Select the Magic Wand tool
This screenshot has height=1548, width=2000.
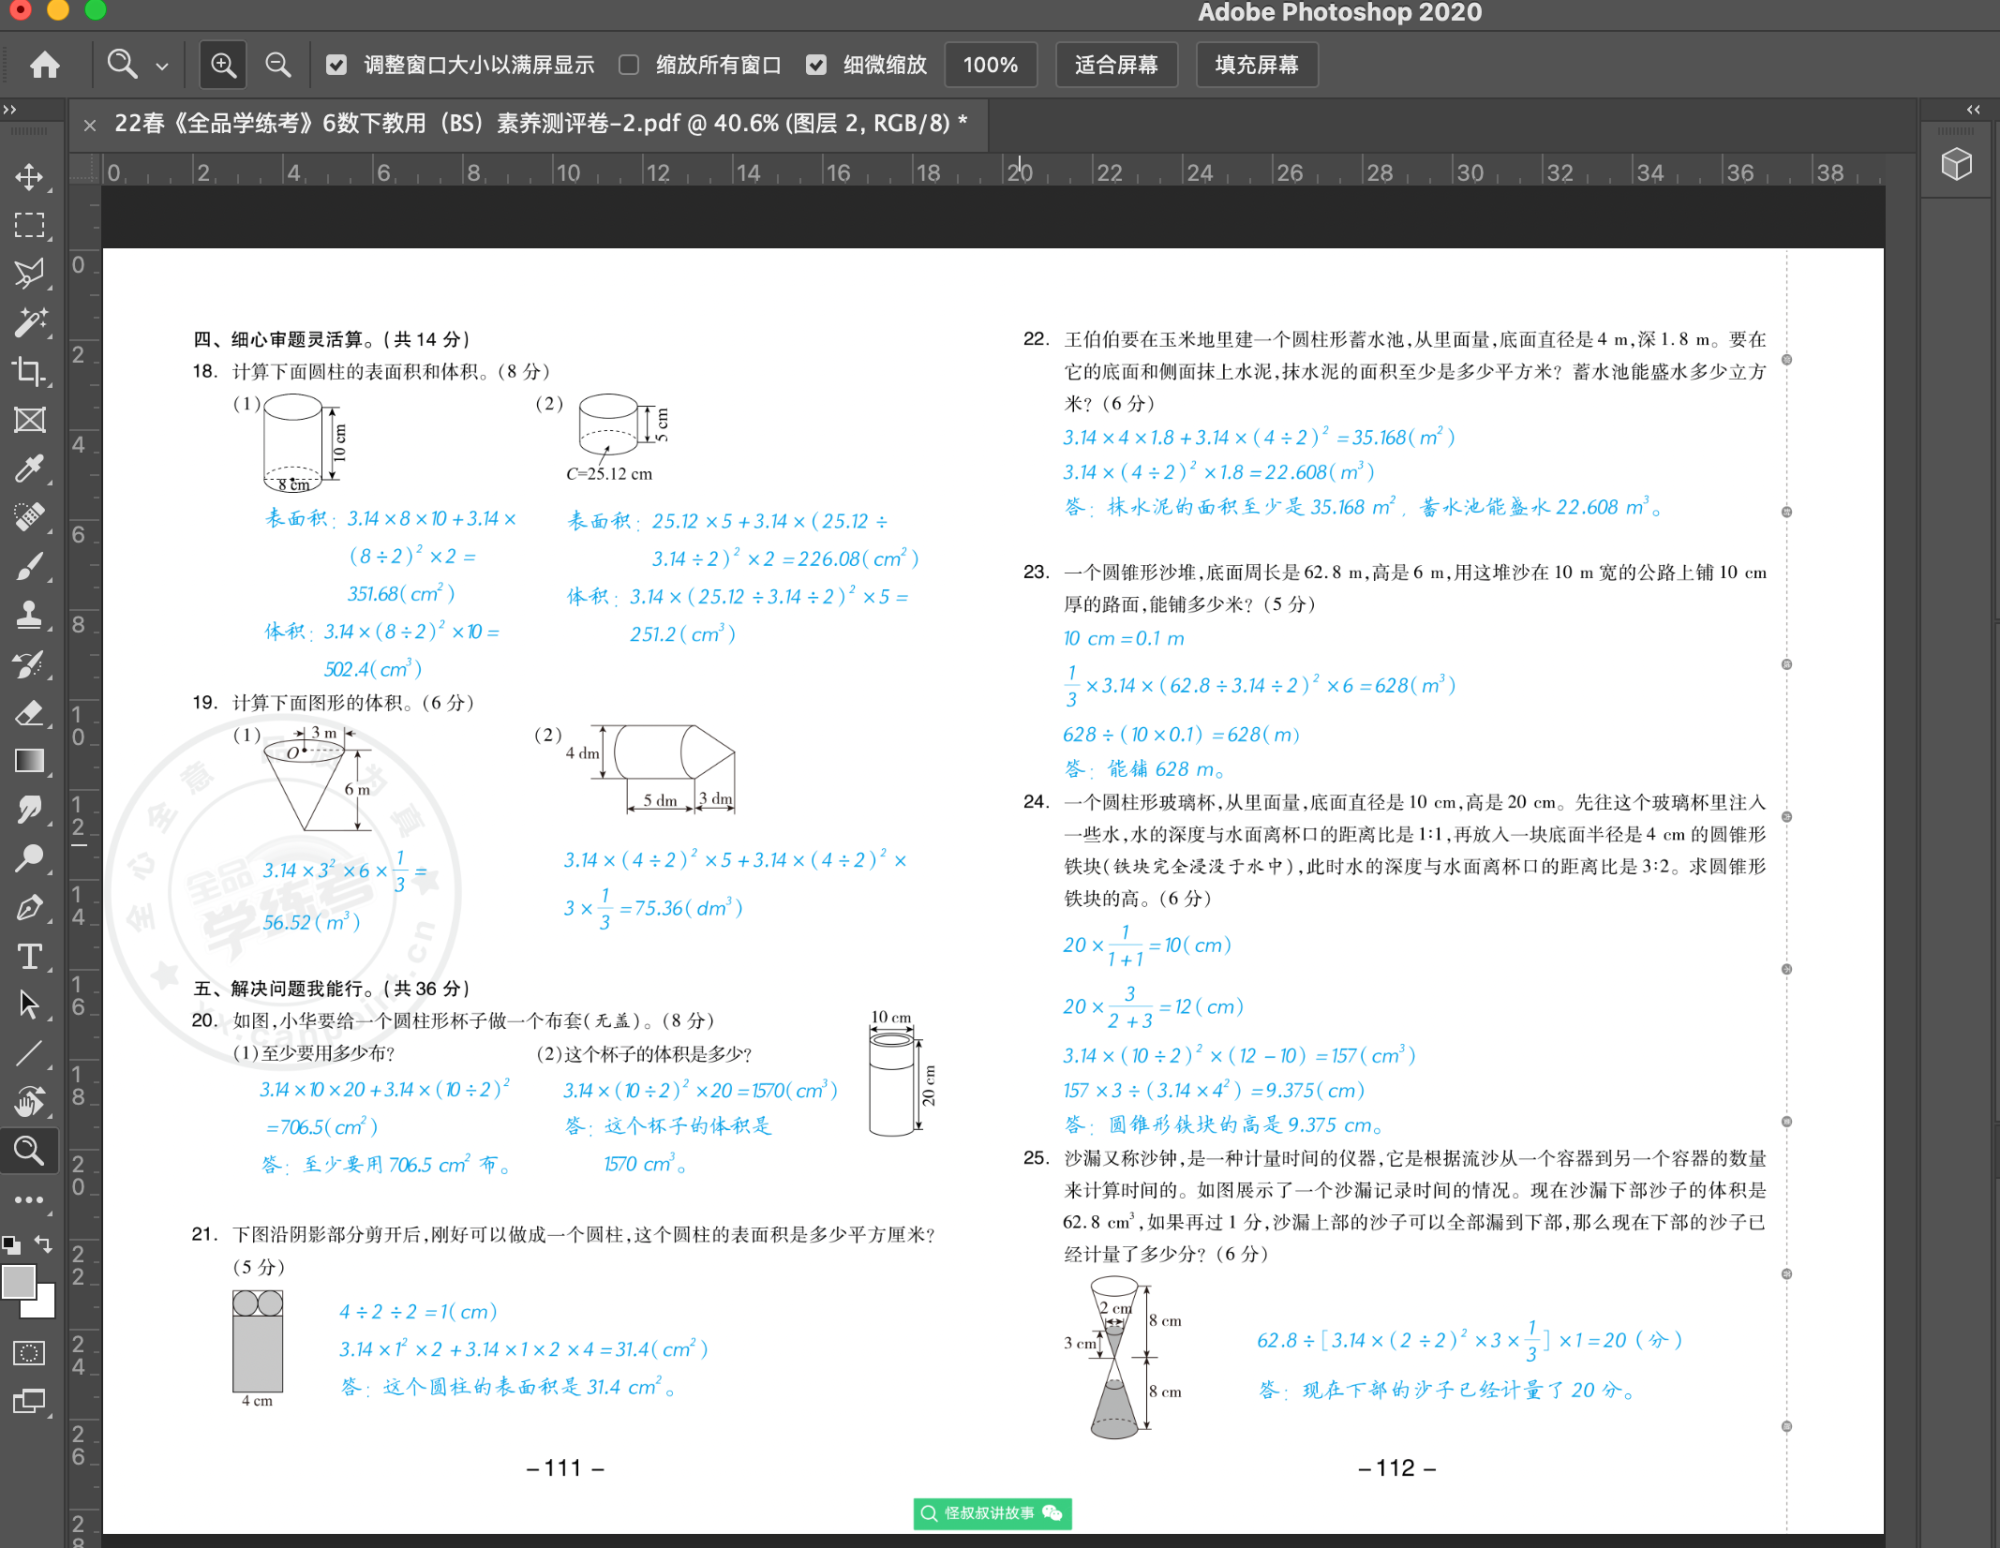29,323
